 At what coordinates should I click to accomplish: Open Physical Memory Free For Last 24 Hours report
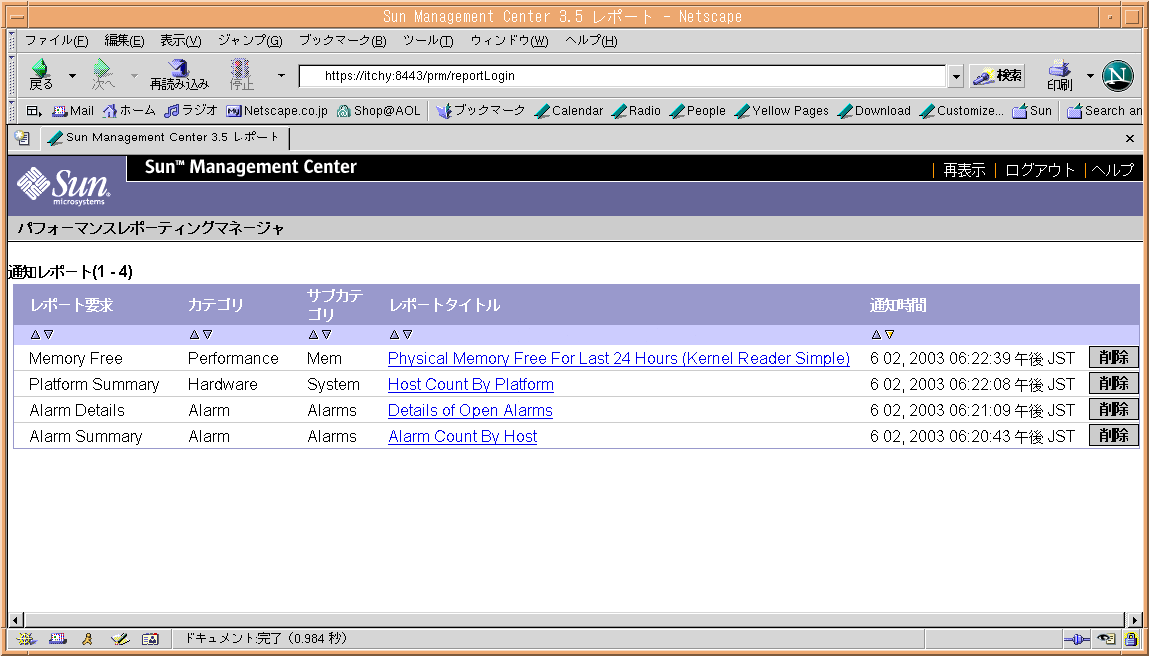coord(618,358)
